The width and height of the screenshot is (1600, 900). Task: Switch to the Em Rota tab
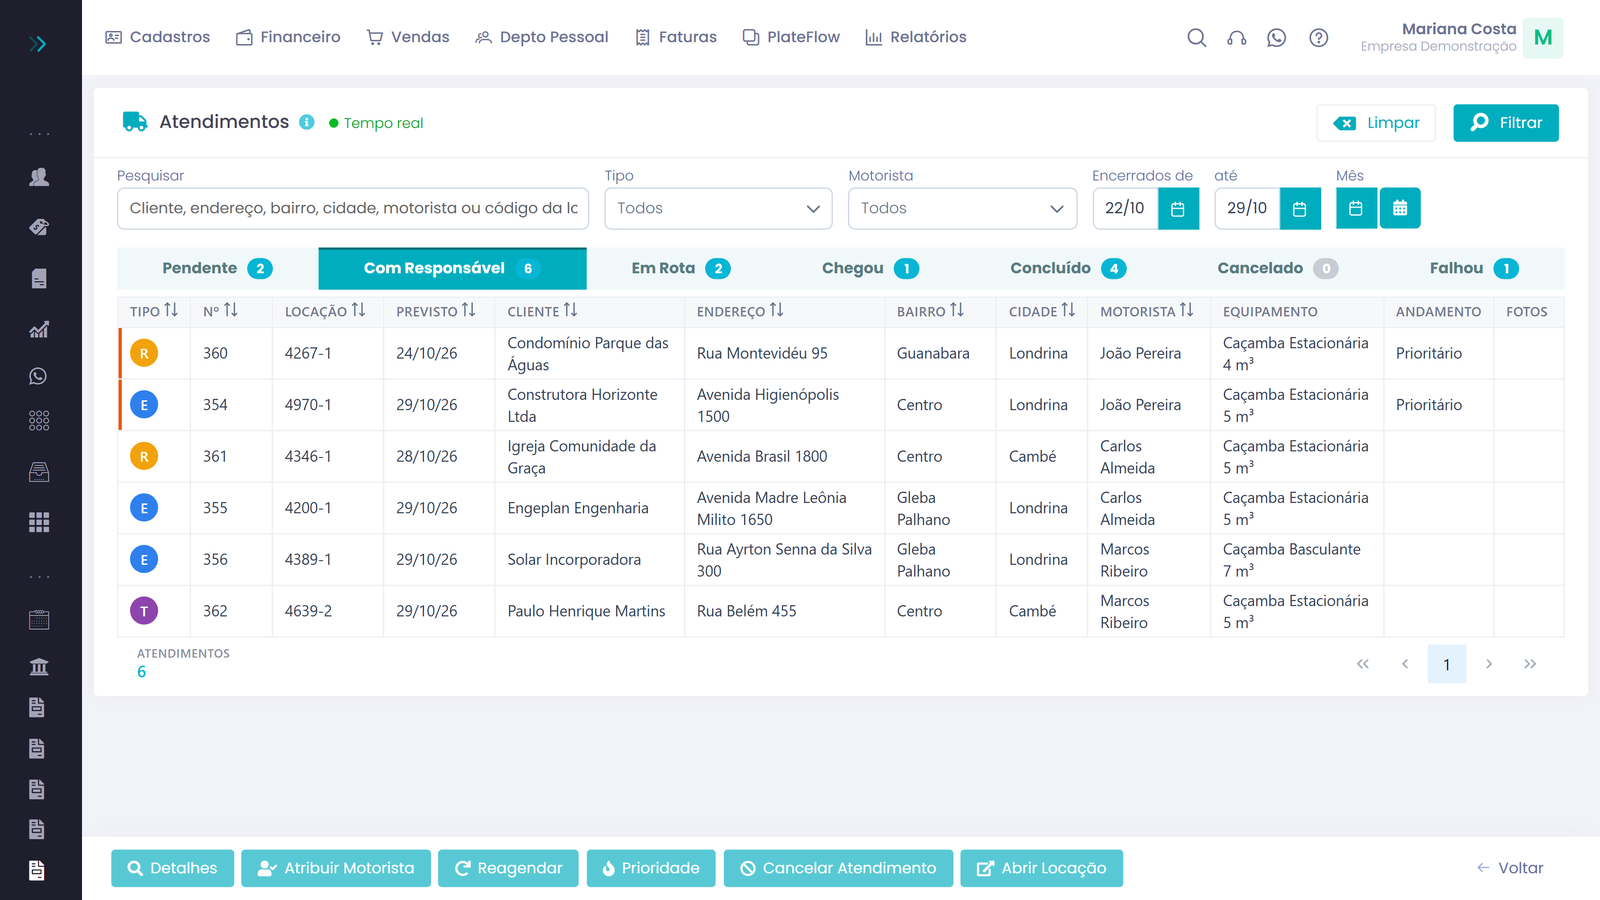[680, 268]
